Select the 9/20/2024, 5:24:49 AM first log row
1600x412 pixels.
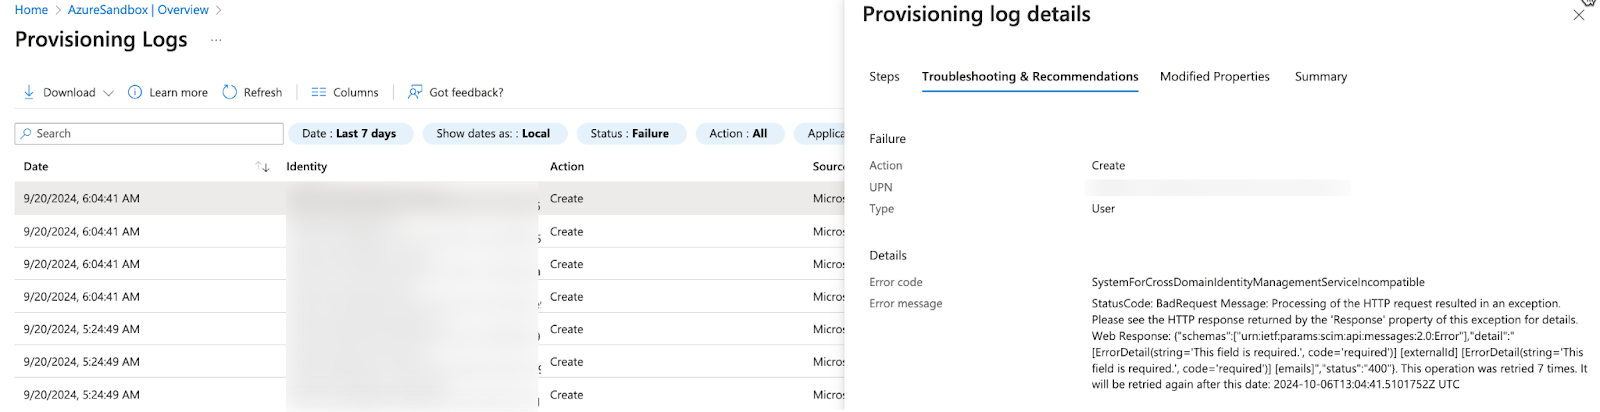pyautogui.click(x=82, y=329)
